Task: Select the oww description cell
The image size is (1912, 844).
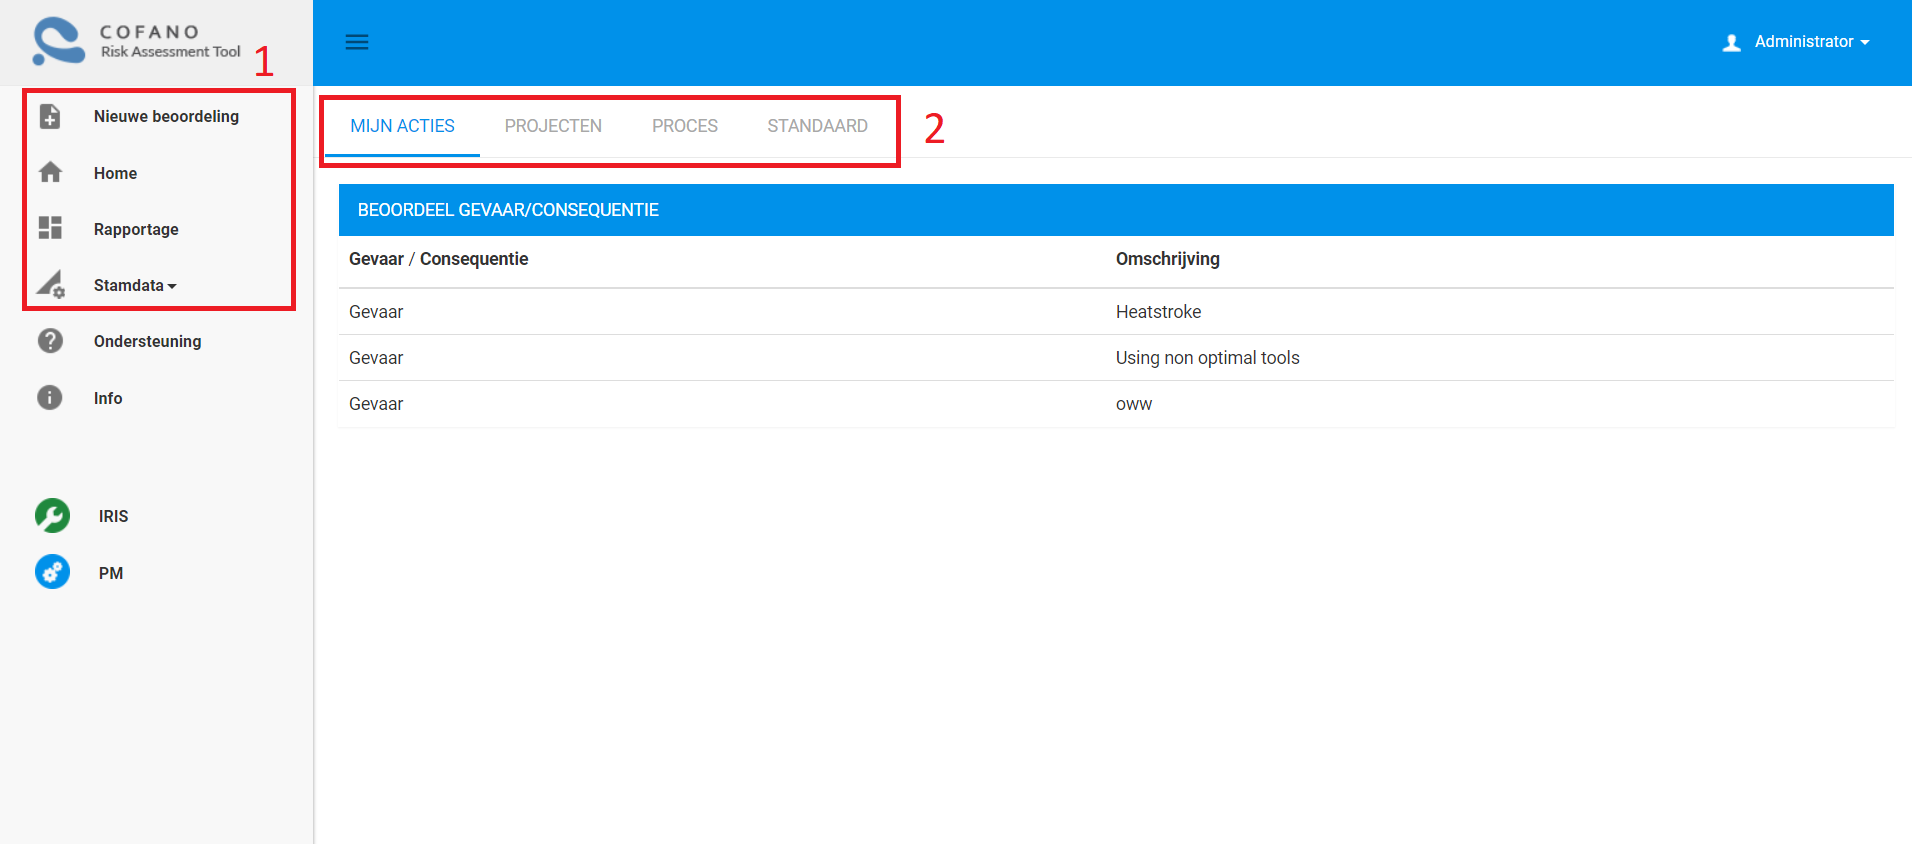Action: pos(1134,404)
